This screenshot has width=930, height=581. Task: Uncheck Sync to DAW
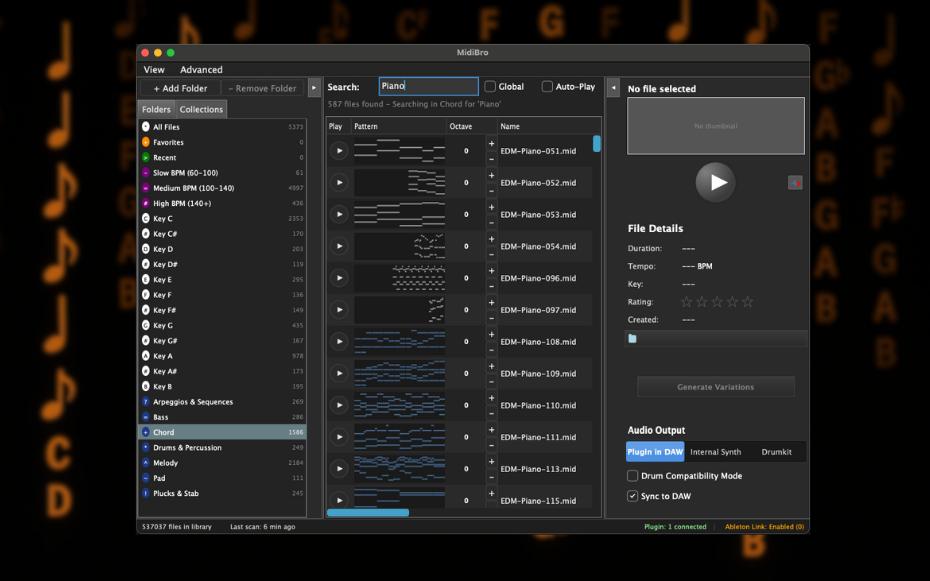[x=632, y=496]
